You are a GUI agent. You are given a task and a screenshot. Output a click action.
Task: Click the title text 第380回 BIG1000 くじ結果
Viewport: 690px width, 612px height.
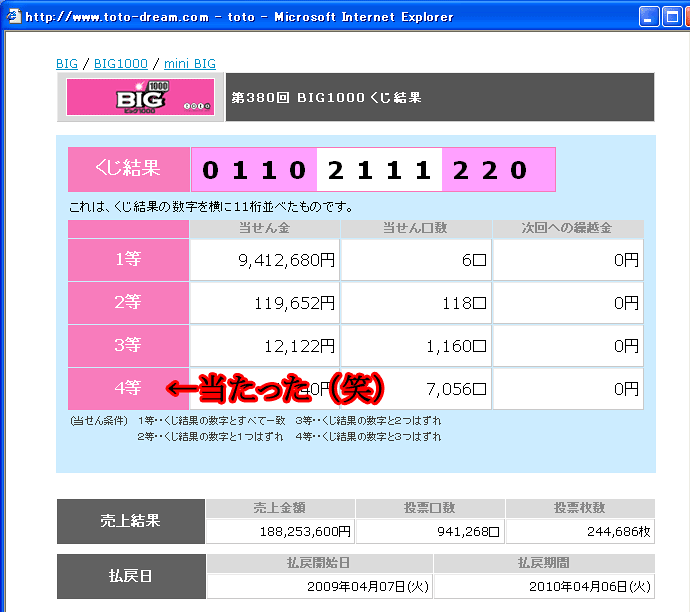point(326,97)
